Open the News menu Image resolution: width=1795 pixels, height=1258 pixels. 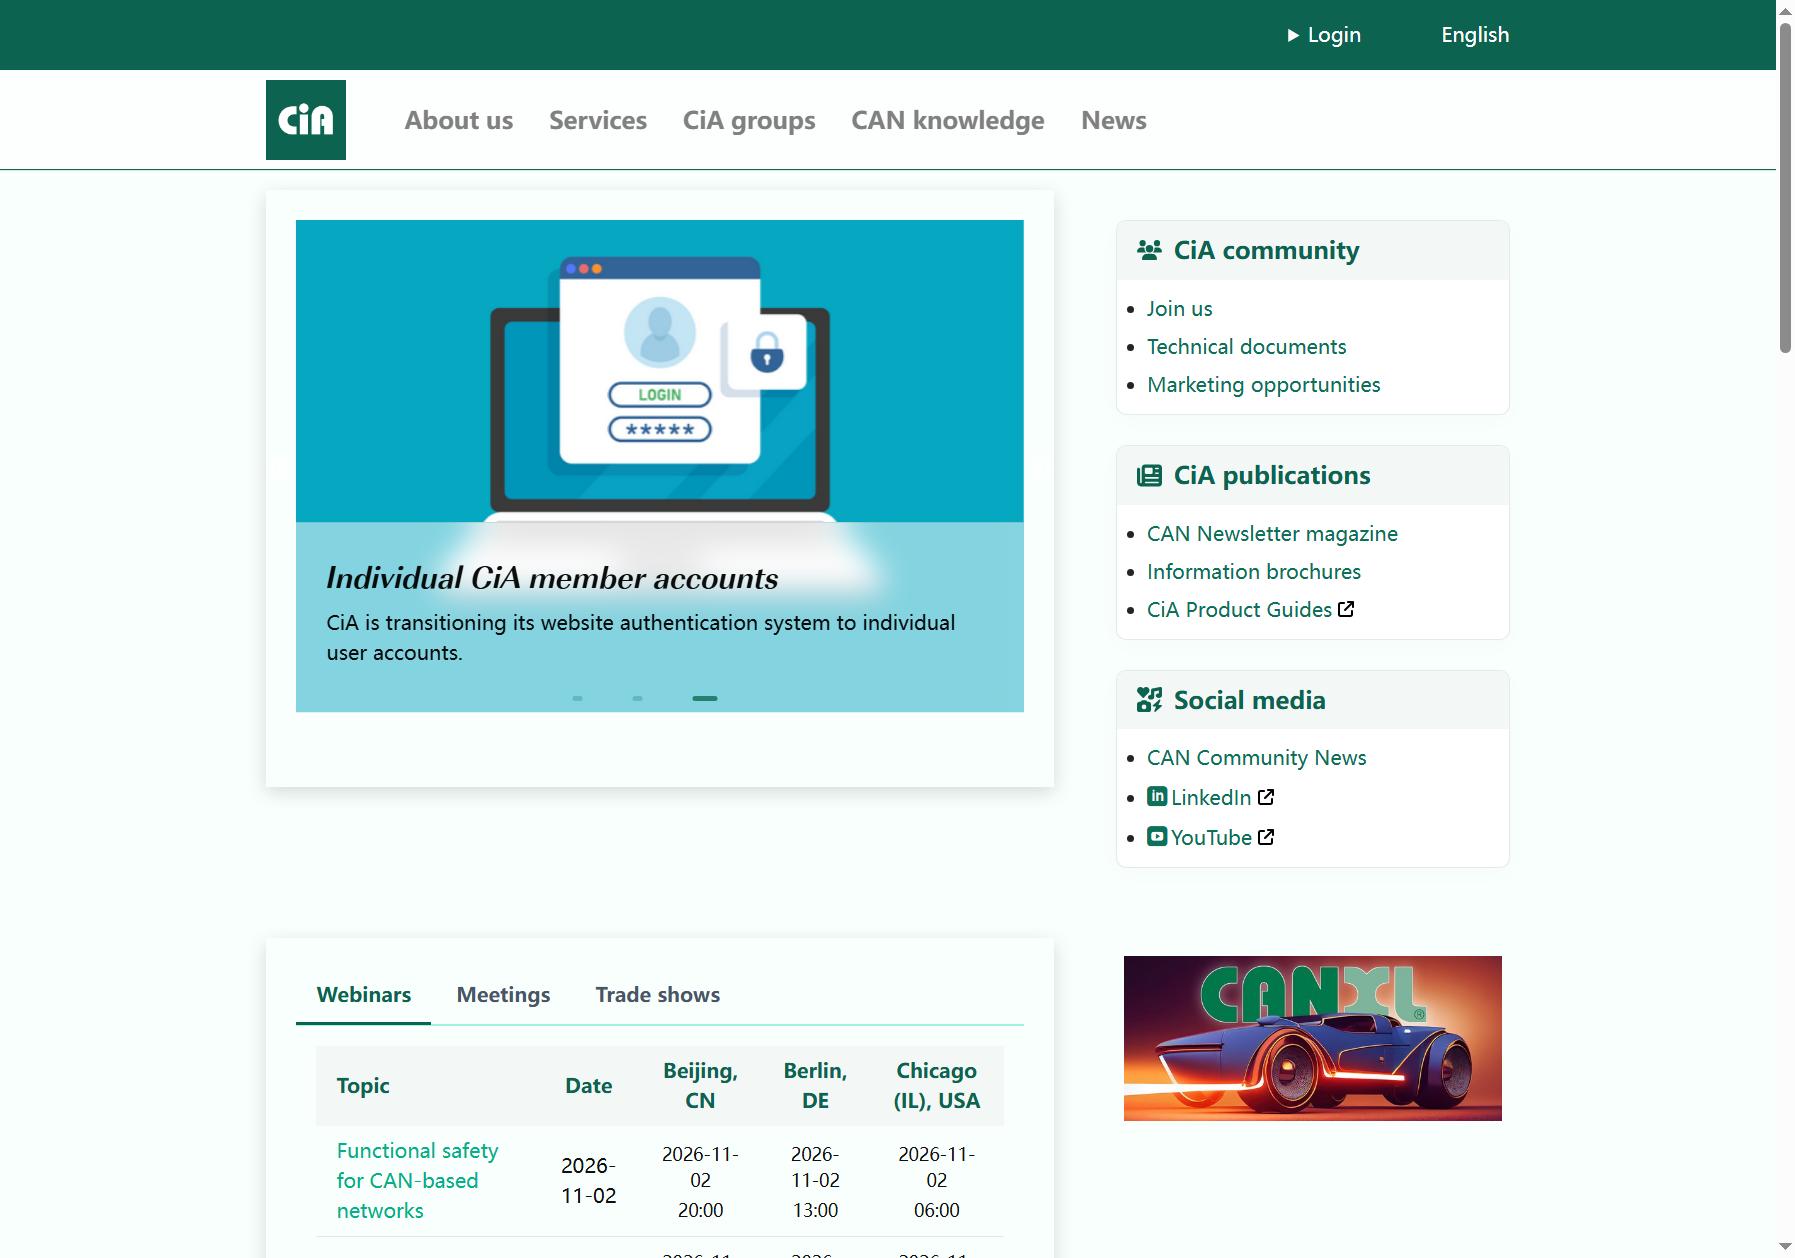(1114, 120)
